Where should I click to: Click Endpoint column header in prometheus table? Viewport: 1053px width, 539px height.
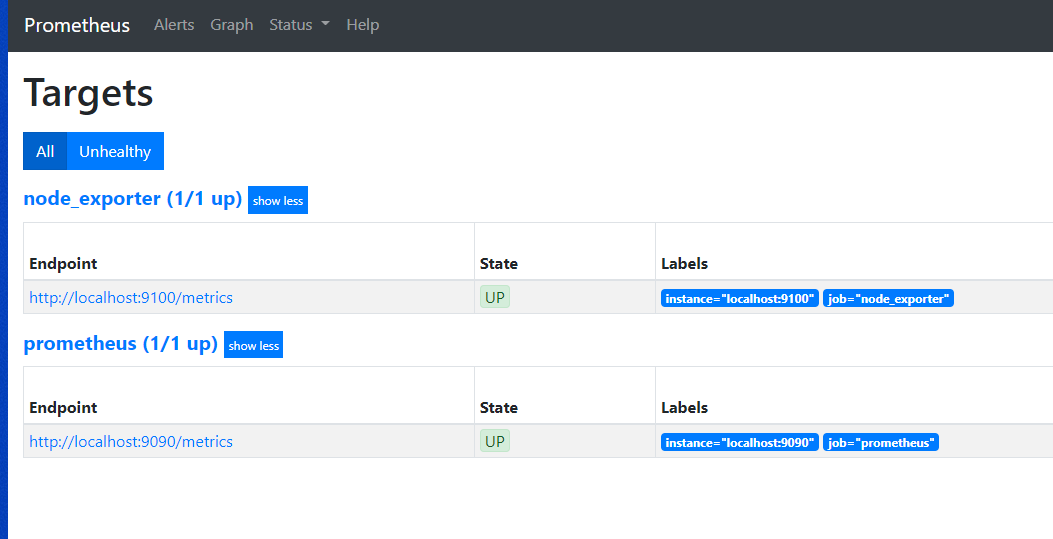coord(63,407)
